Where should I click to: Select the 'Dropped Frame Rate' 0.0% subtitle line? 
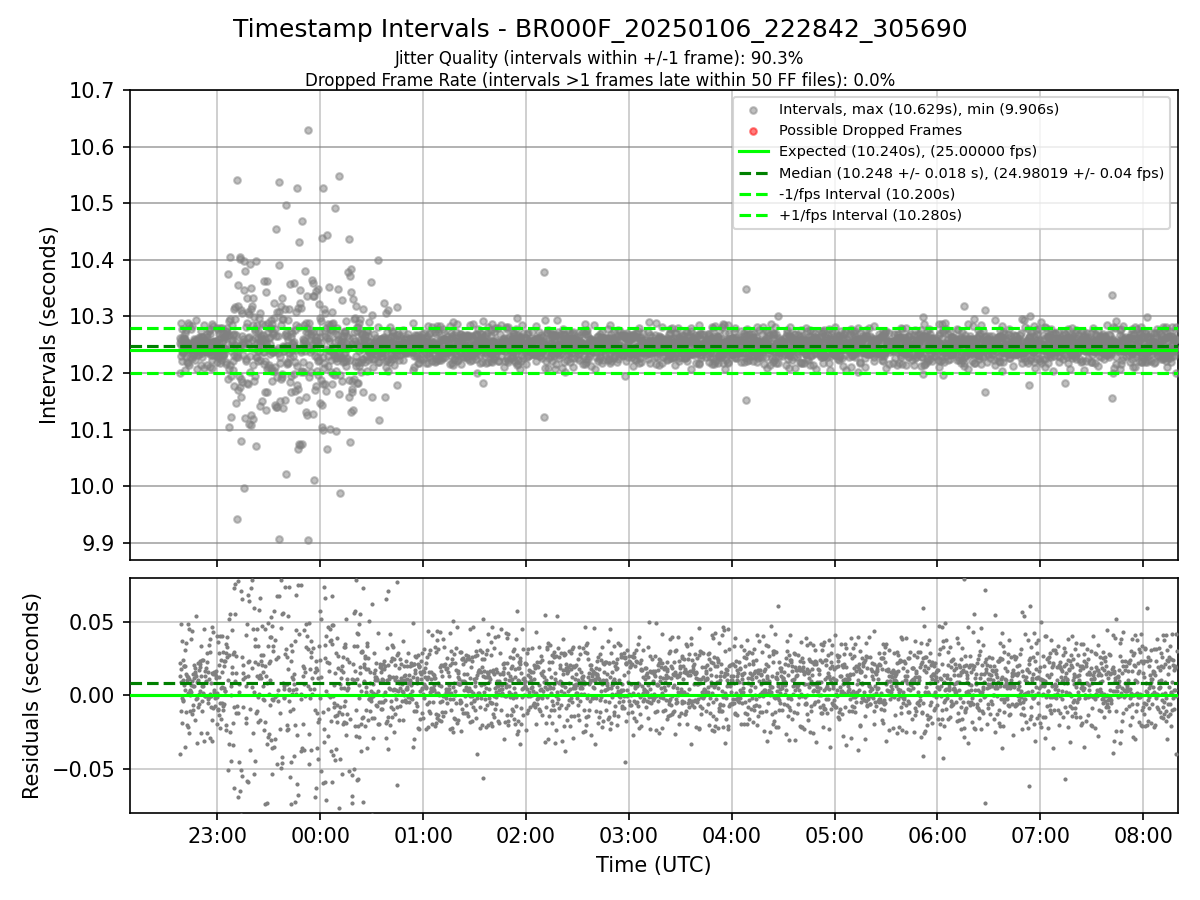coord(600,79)
